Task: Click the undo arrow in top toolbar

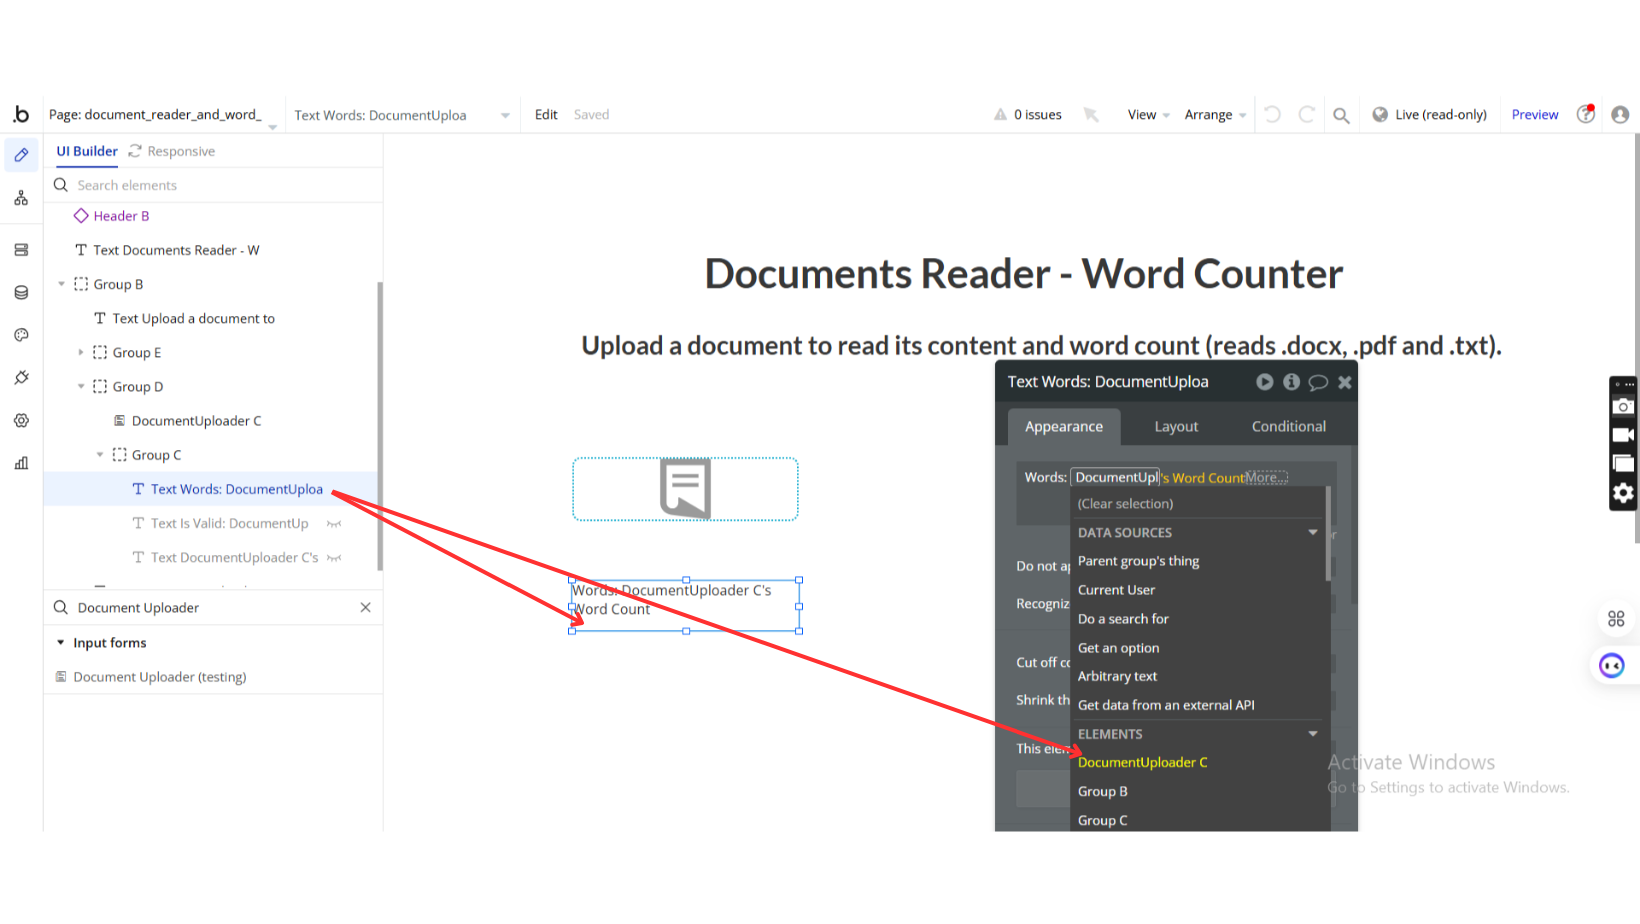Action: coord(1272,115)
